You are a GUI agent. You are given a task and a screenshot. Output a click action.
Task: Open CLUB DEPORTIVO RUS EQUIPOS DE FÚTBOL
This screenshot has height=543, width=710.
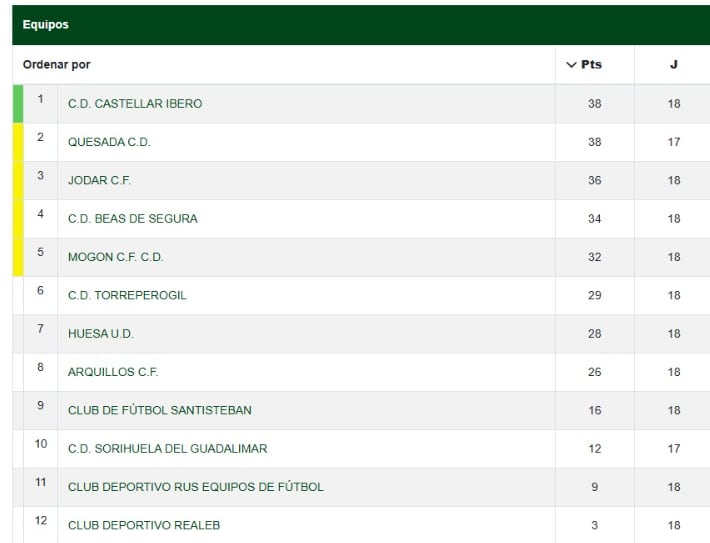196,487
